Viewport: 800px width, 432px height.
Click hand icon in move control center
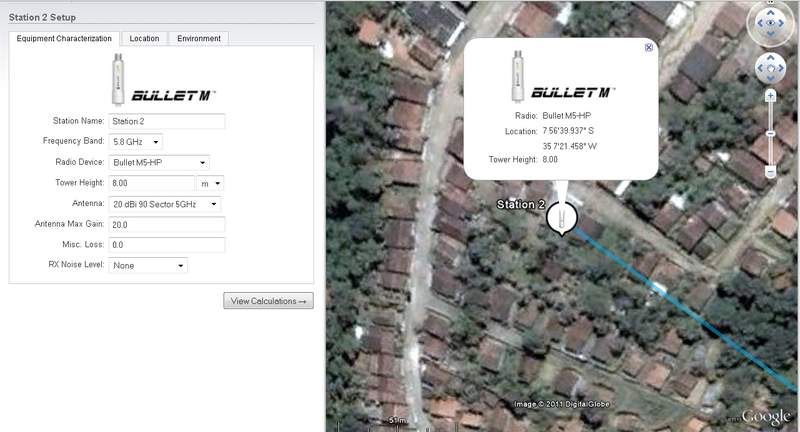click(x=770, y=68)
